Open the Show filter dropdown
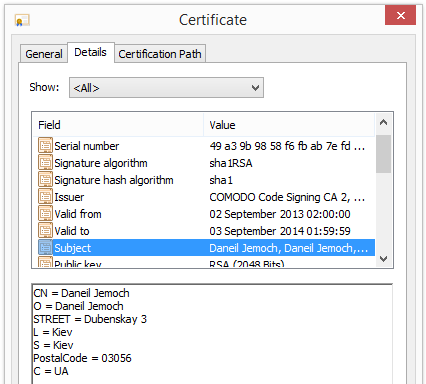Viewport: 426px width, 384px height. pyautogui.click(x=166, y=88)
